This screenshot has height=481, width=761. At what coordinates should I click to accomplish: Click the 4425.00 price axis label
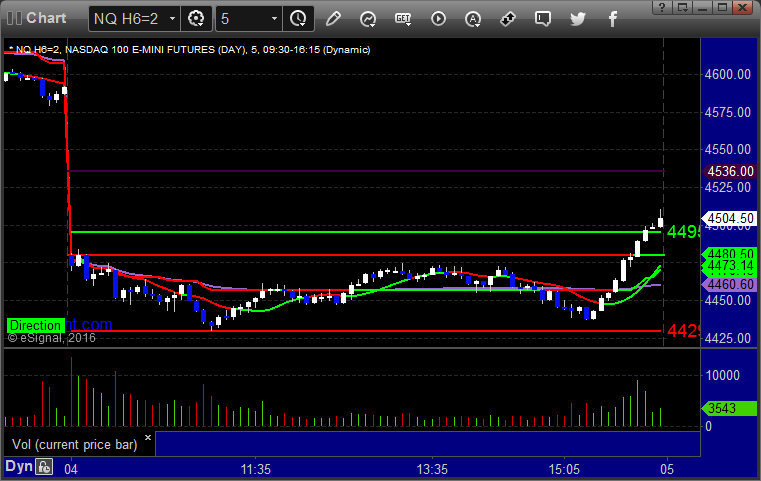728,338
